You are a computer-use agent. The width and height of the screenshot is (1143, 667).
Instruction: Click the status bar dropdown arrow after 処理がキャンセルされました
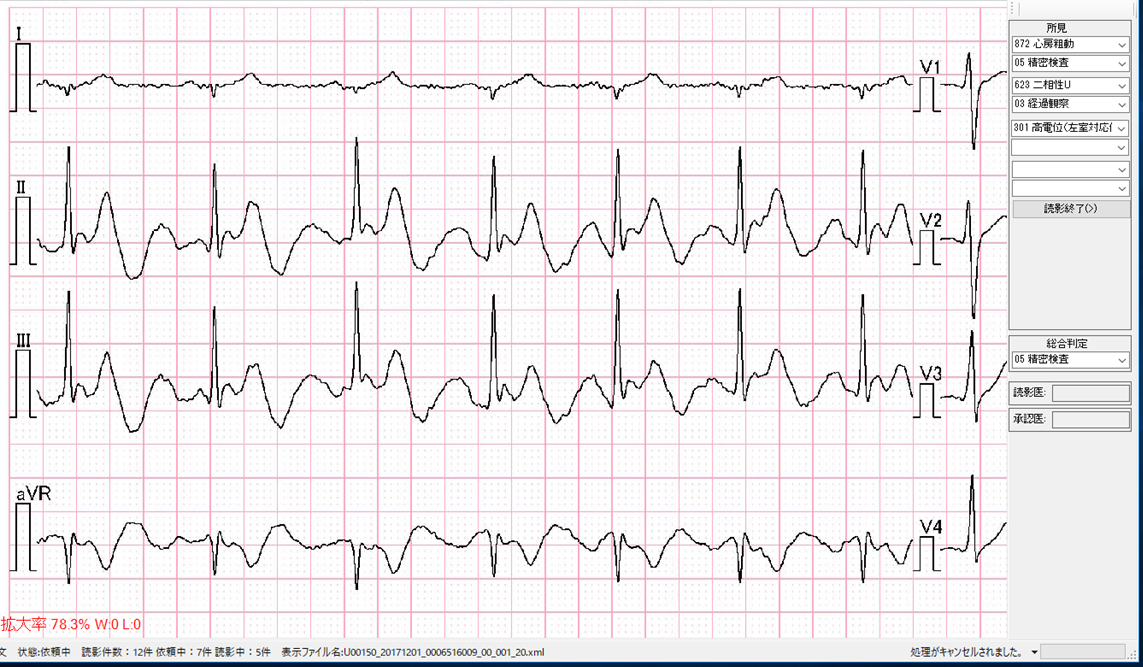tap(1034, 652)
